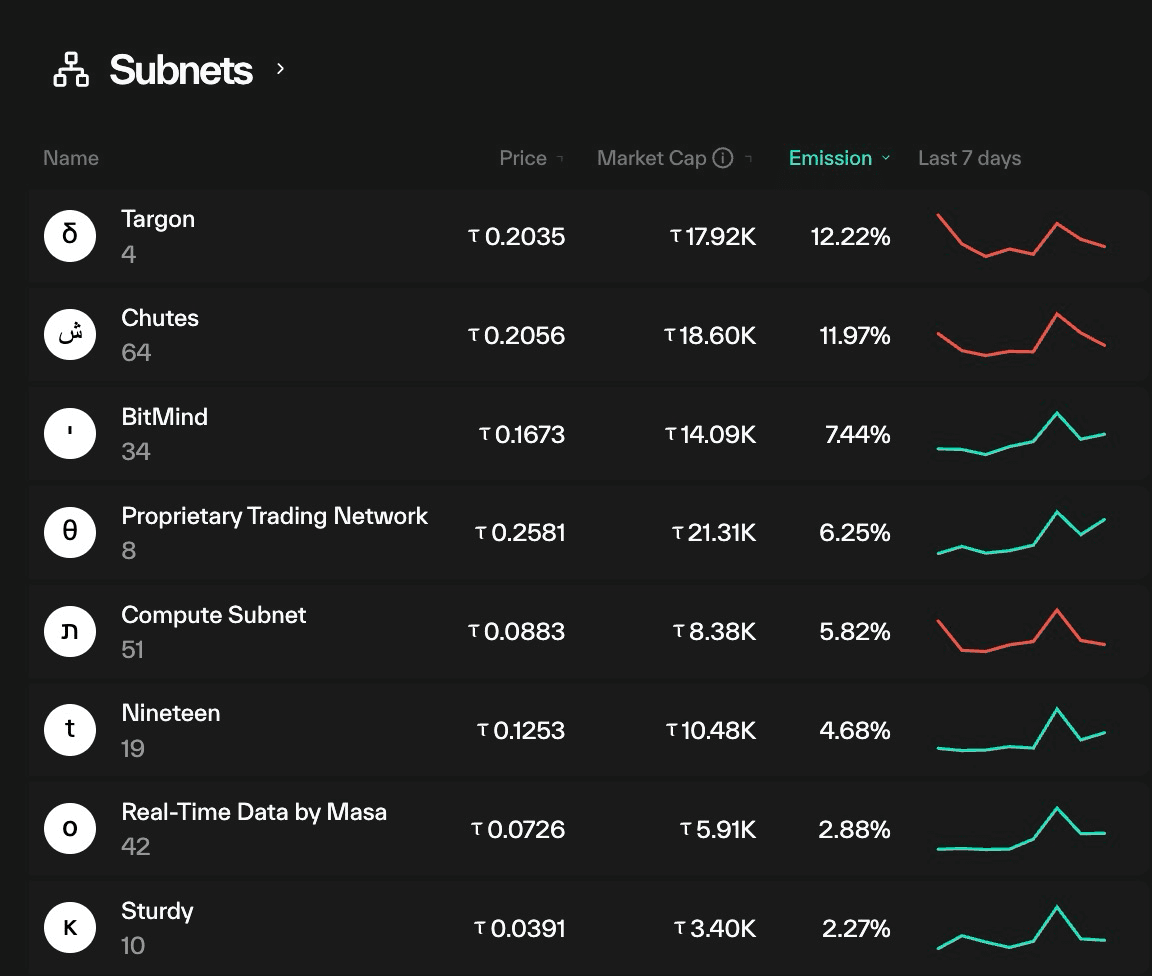This screenshot has width=1152, height=976.
Task: Open Real-Time Data by Masa name
Action: (253, 812)
